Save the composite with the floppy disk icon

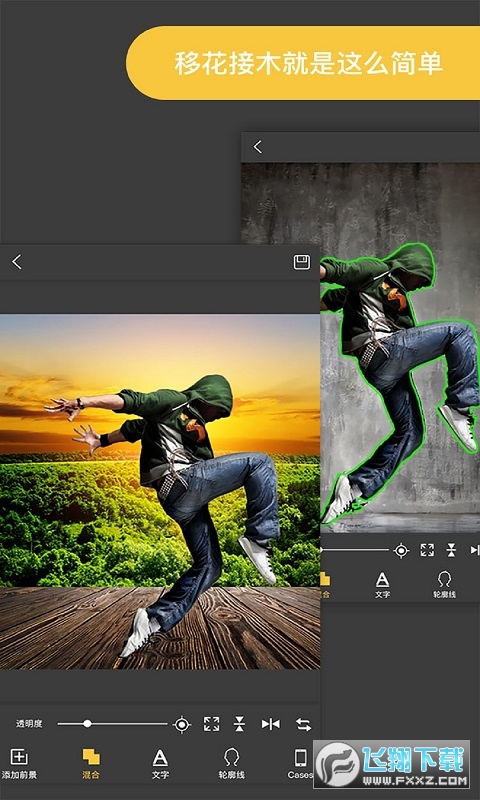tap(301, 262)
